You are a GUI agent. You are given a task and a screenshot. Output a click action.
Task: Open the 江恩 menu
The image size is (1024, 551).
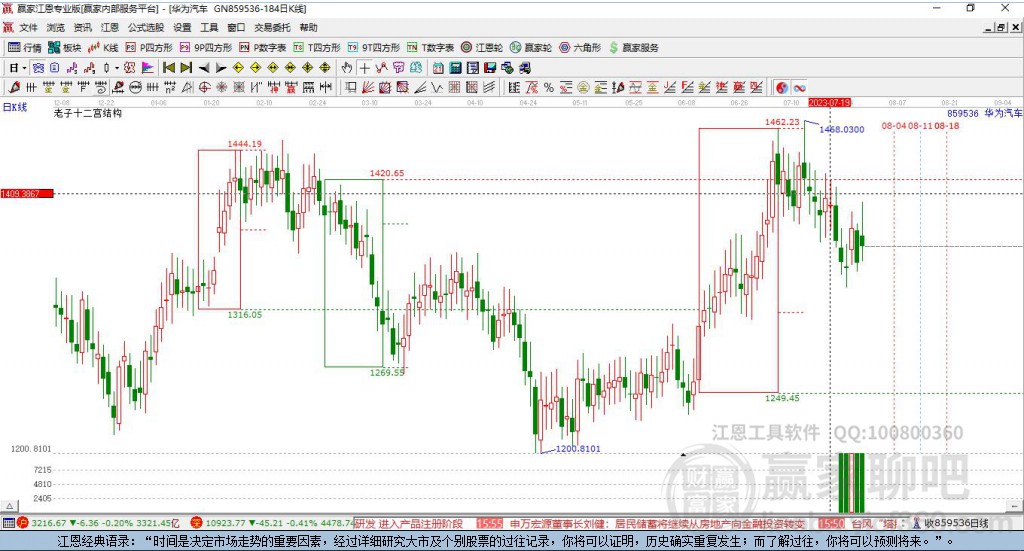click(x=110, y=27)
